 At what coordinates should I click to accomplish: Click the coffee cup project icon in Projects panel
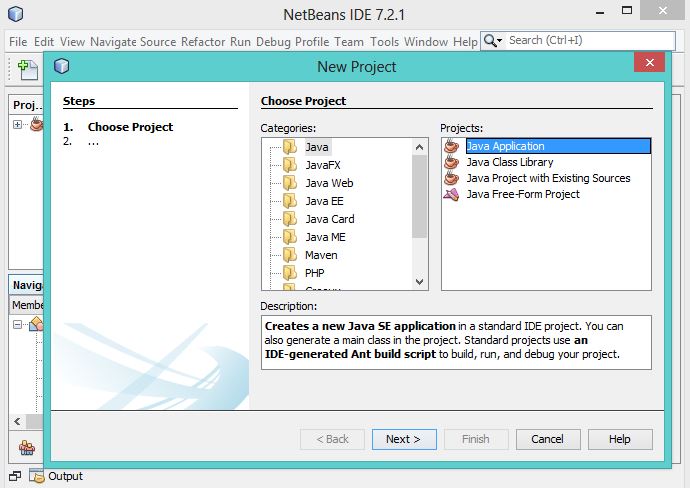[x=37, y=124]
